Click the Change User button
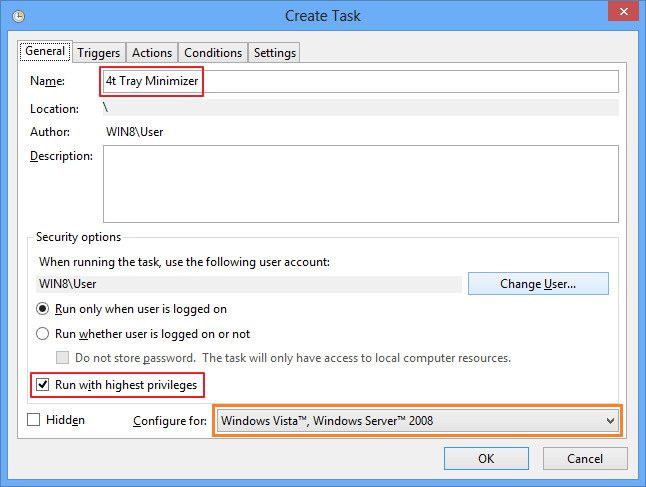This screenshot has width=646, height=487. click(x=538, y=284)
